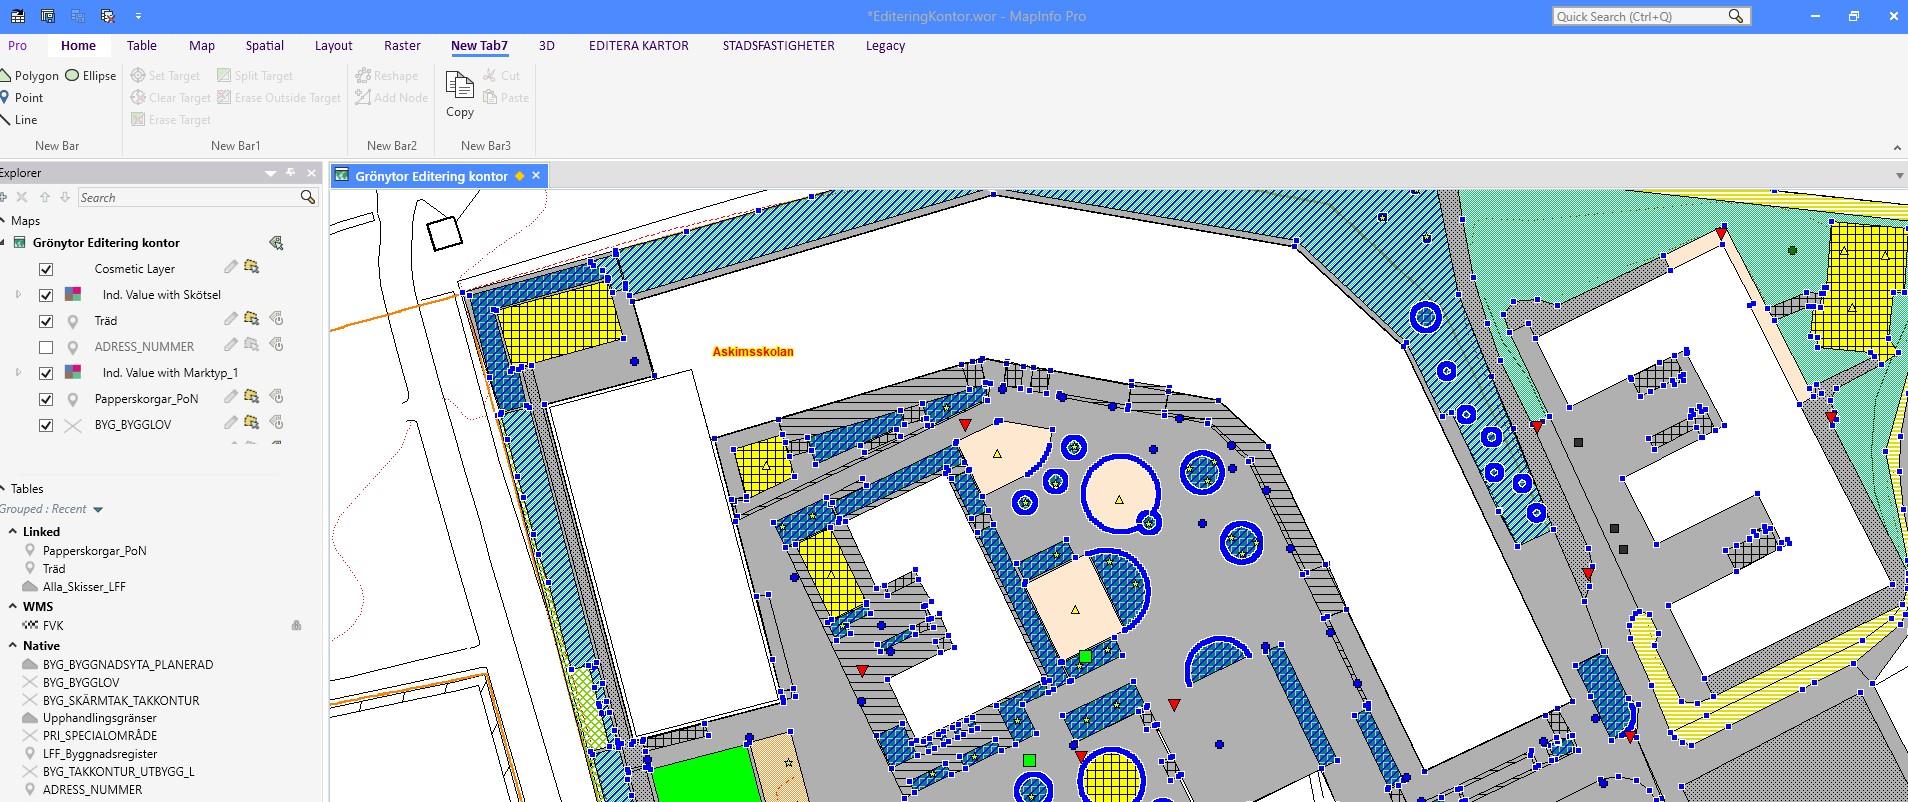Expand Ind. Value with Marktyp_1 node
Viewport: 1908px width, 802px height.
click(18, 373)
